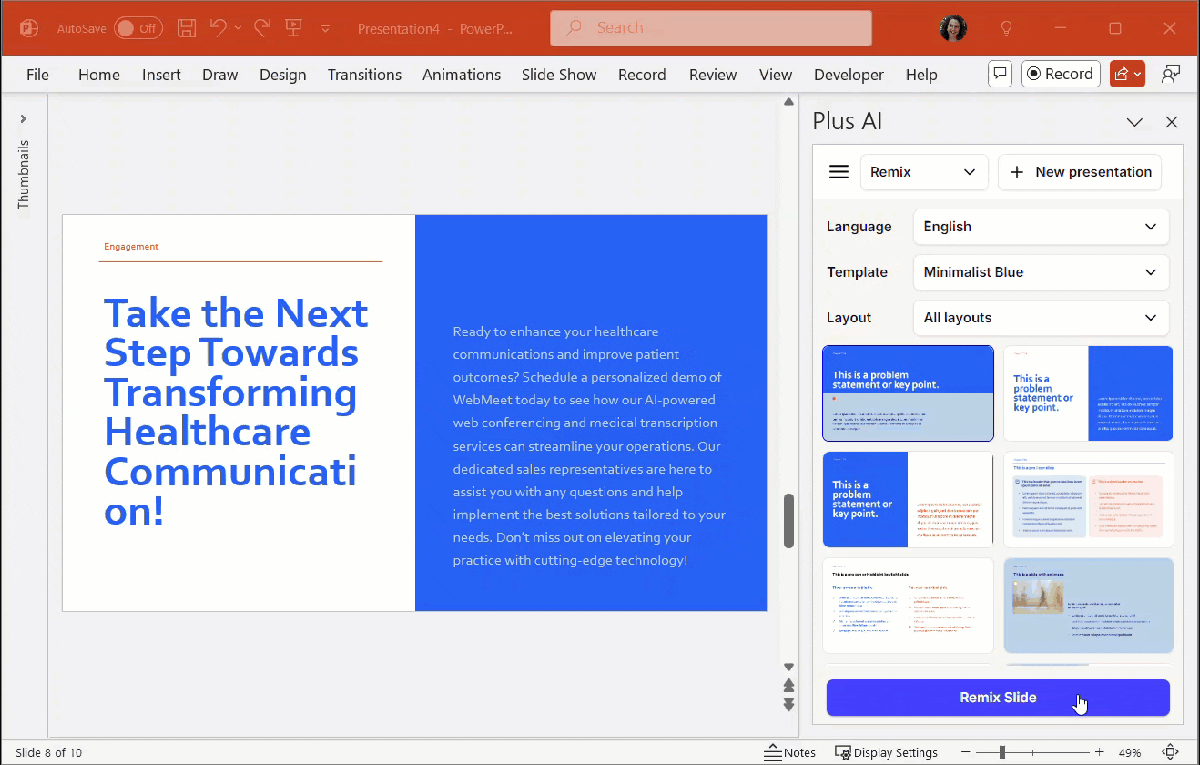This screenshot has width=1200, height=765.
Task: Click the Notes icon in status bar
Action: click(789, 752)
